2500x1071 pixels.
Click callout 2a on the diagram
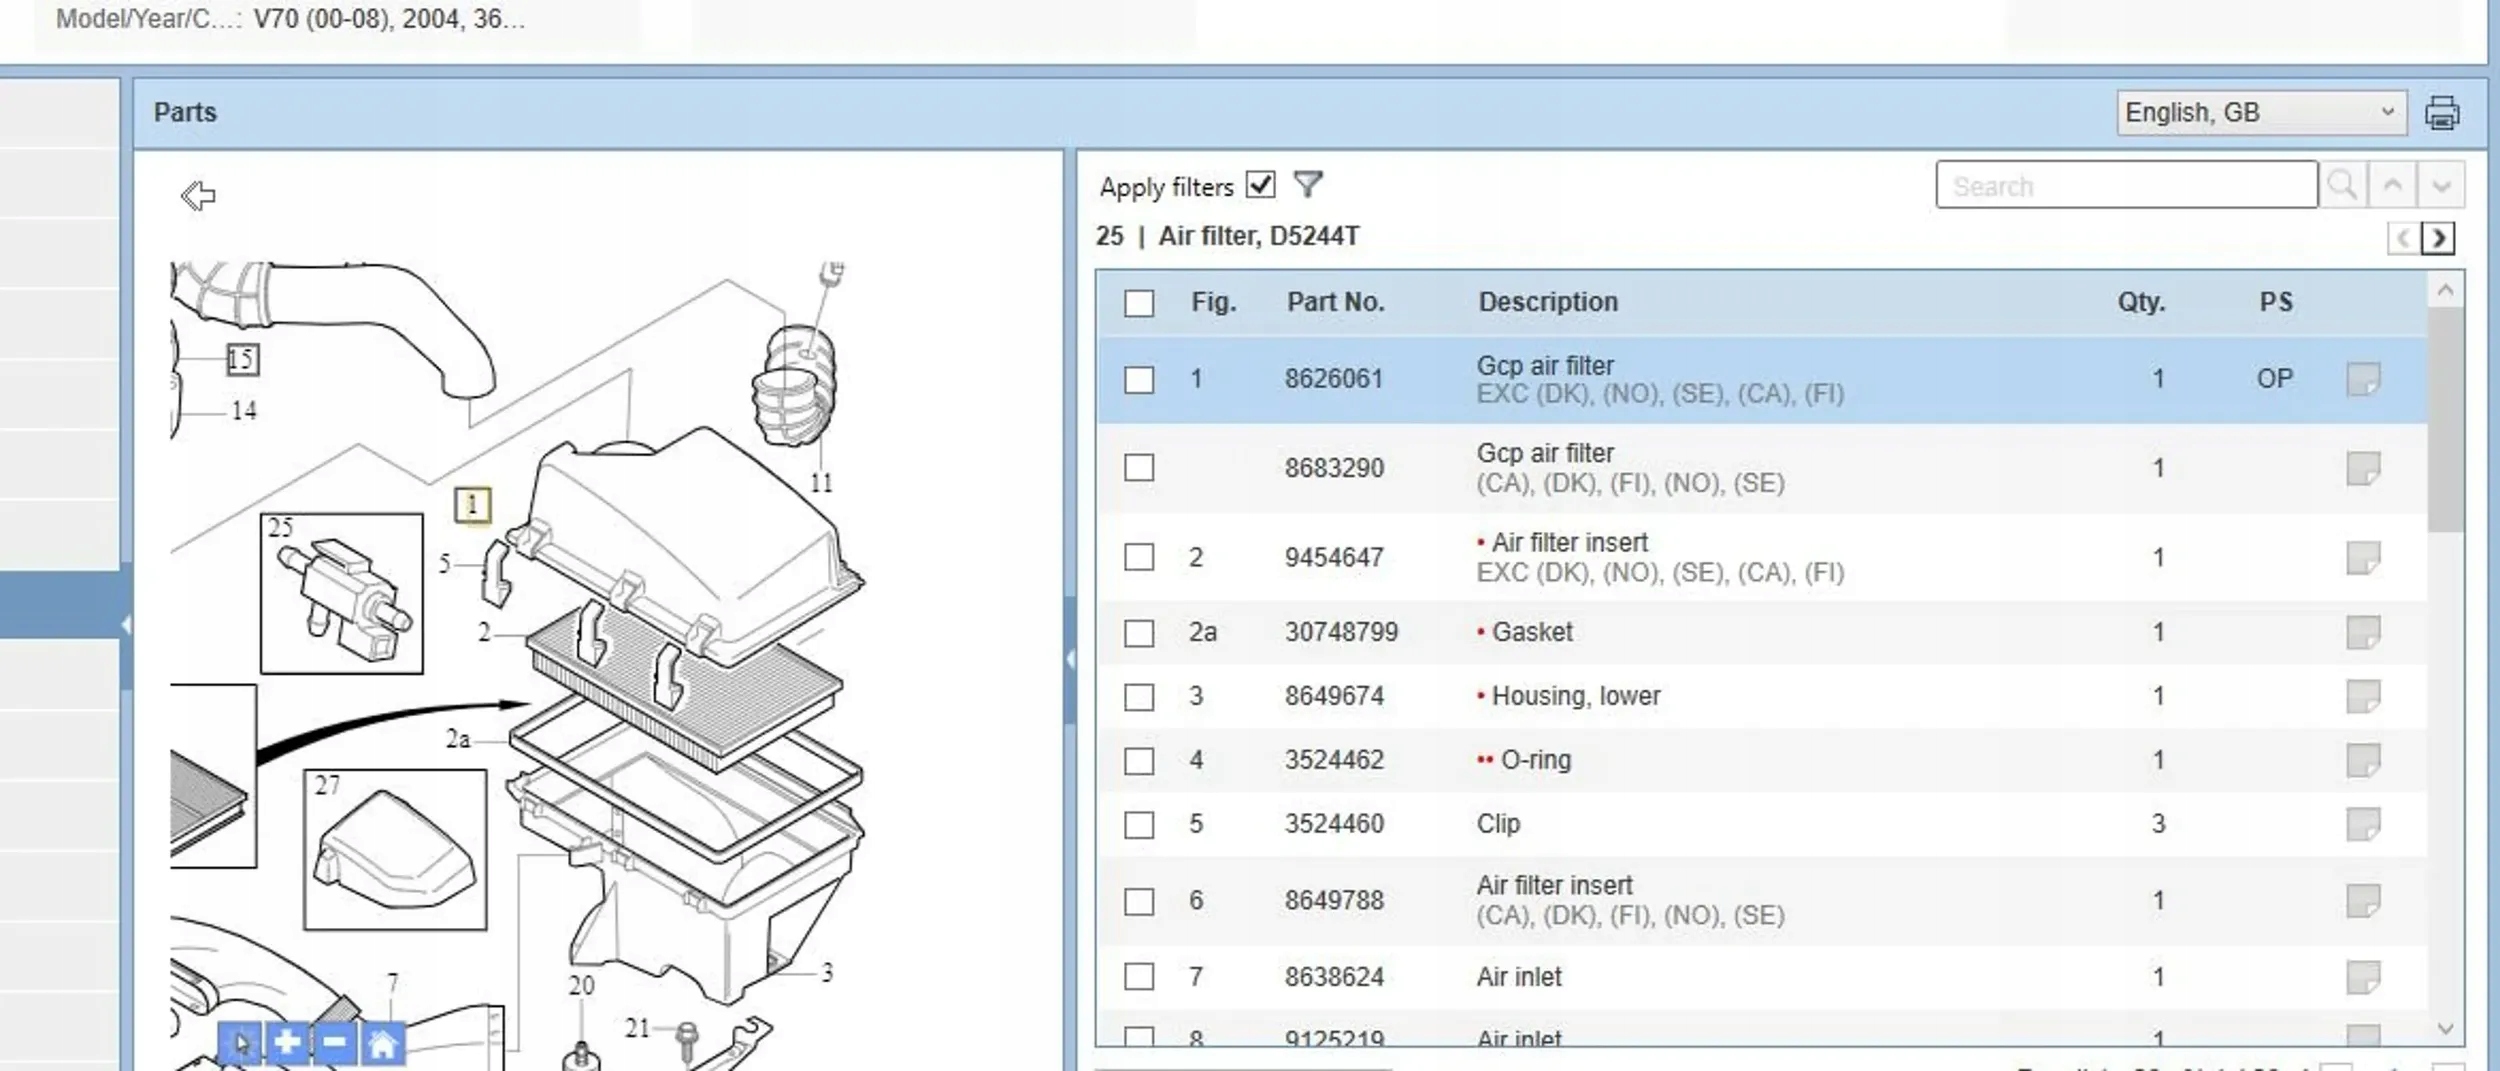pyautogui.click(x=457, y=739)
